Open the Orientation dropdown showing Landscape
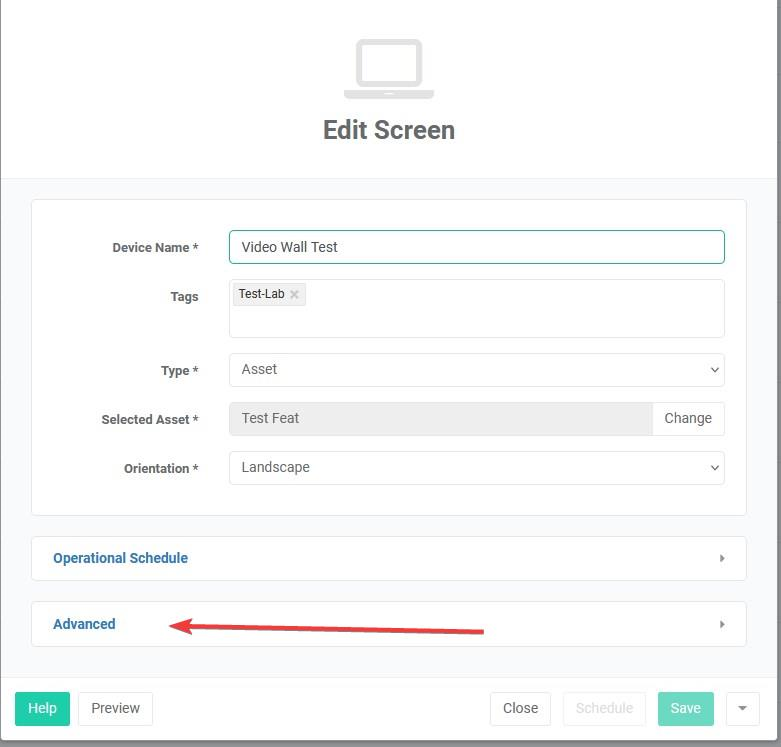The image size is (781, 747). [x=477, y=468]
